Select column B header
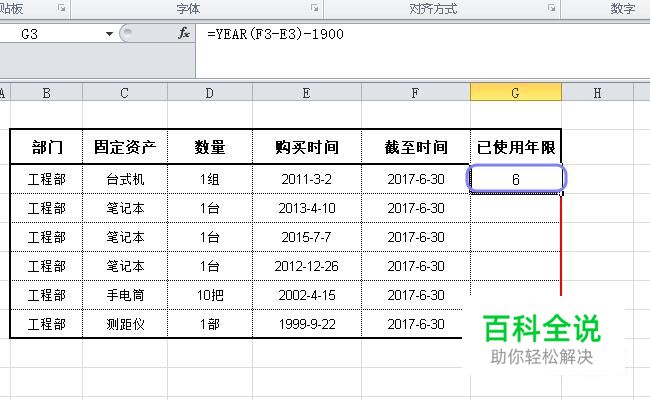Viewport: 650px width, 400px height. coord(46,93)
